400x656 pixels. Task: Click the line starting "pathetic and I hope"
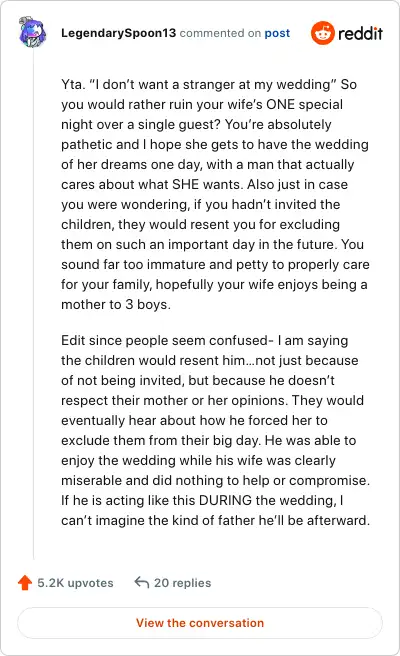tap(215, 144)
